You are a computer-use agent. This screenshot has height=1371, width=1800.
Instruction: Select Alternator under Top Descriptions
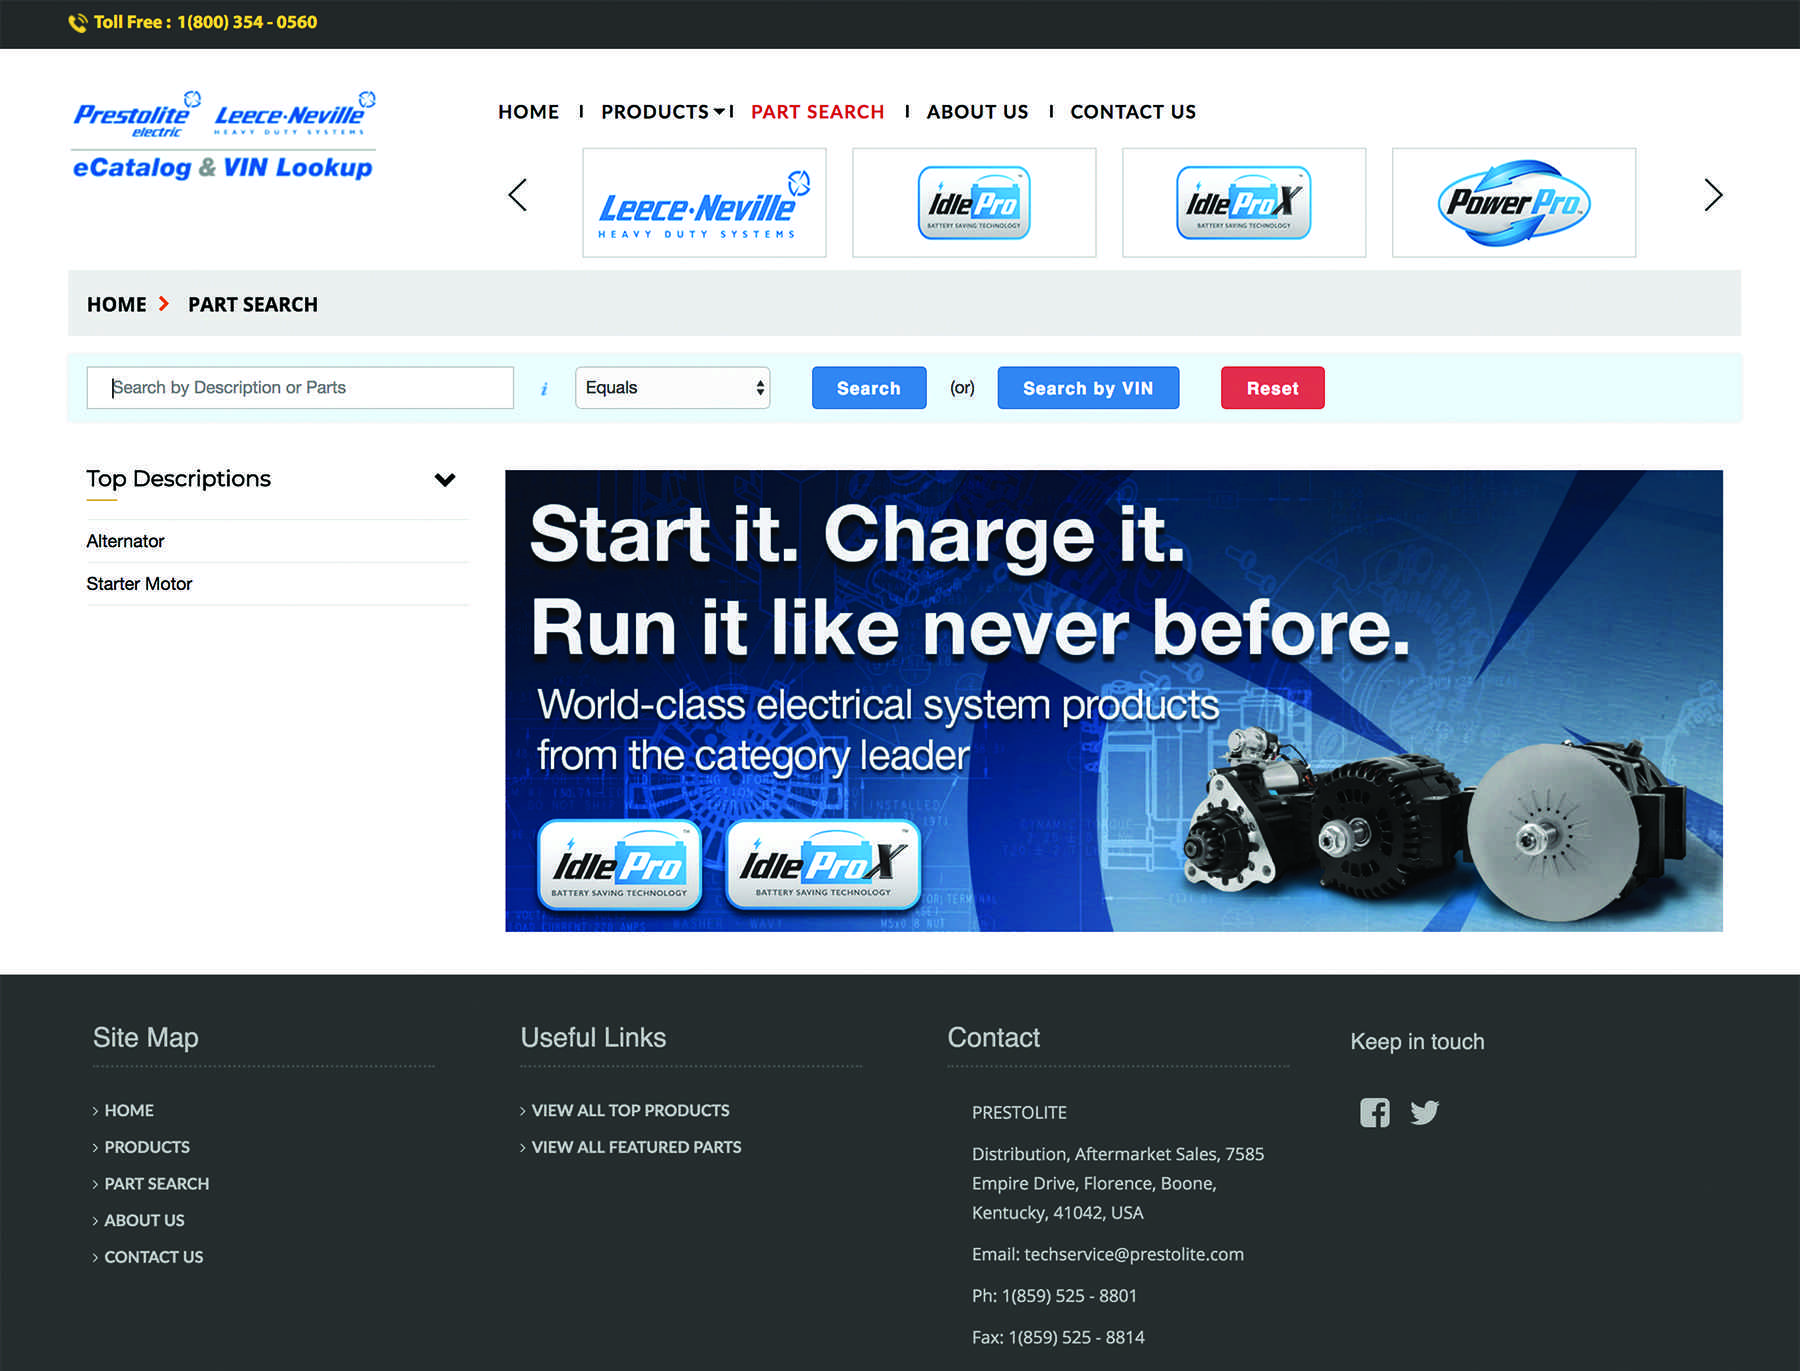pos(125,541)
